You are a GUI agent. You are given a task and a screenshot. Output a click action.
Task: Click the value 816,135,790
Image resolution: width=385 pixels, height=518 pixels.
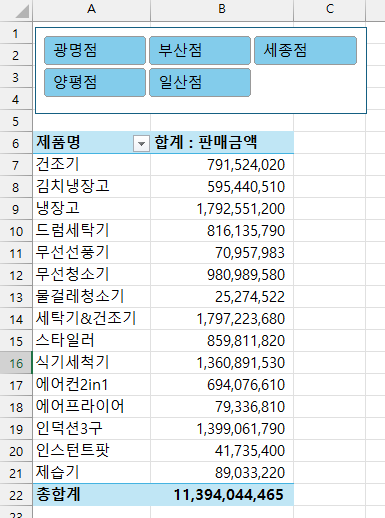[x=246, y=231]
